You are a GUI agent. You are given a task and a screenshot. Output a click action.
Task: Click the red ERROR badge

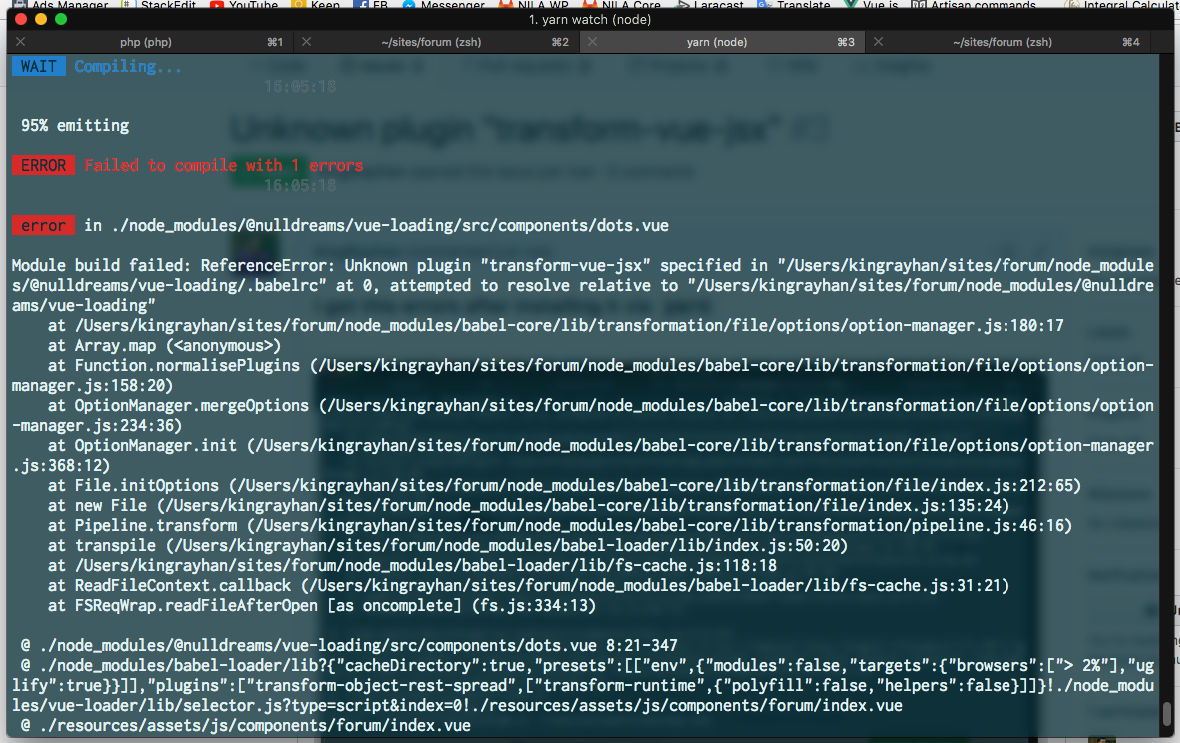(x=43, y=166)
